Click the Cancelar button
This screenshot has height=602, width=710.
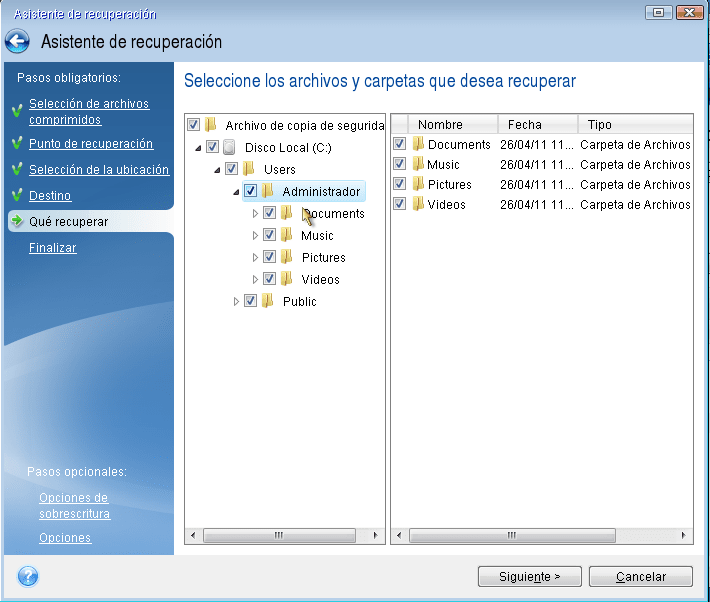pyautogui.click(x=641, y=577)
